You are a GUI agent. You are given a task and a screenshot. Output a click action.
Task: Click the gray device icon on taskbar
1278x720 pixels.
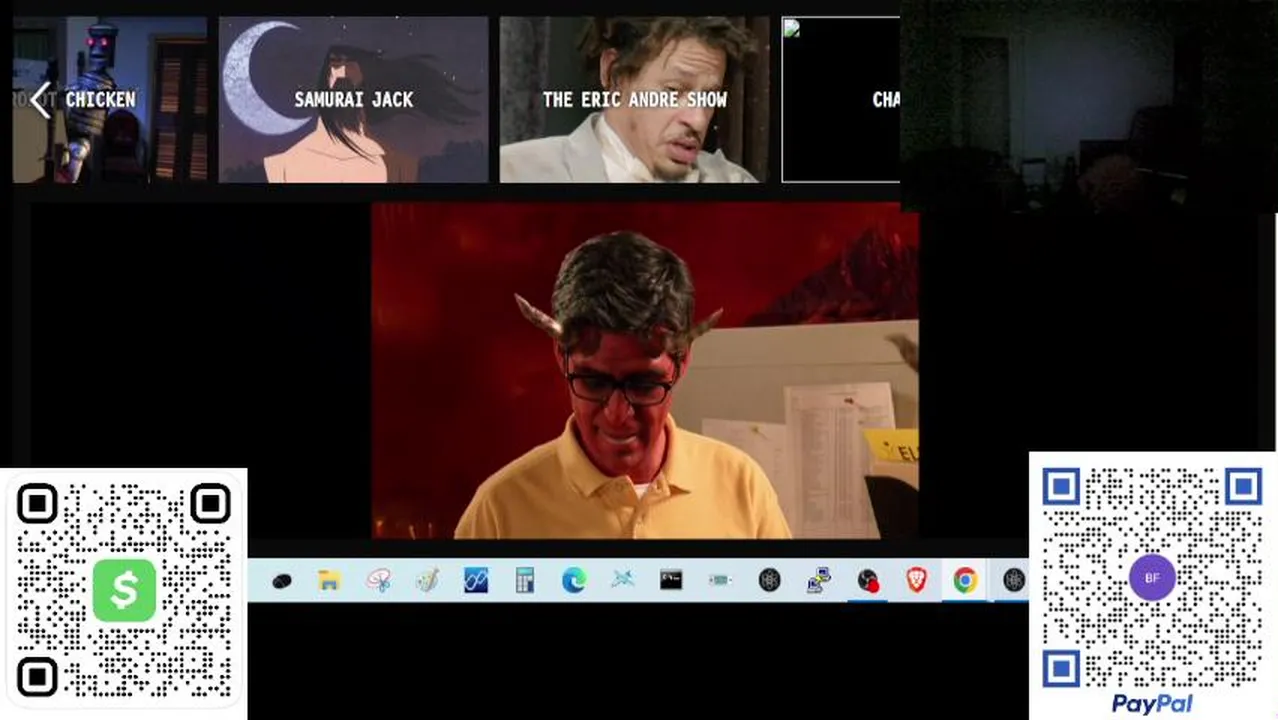click(720, 580)
